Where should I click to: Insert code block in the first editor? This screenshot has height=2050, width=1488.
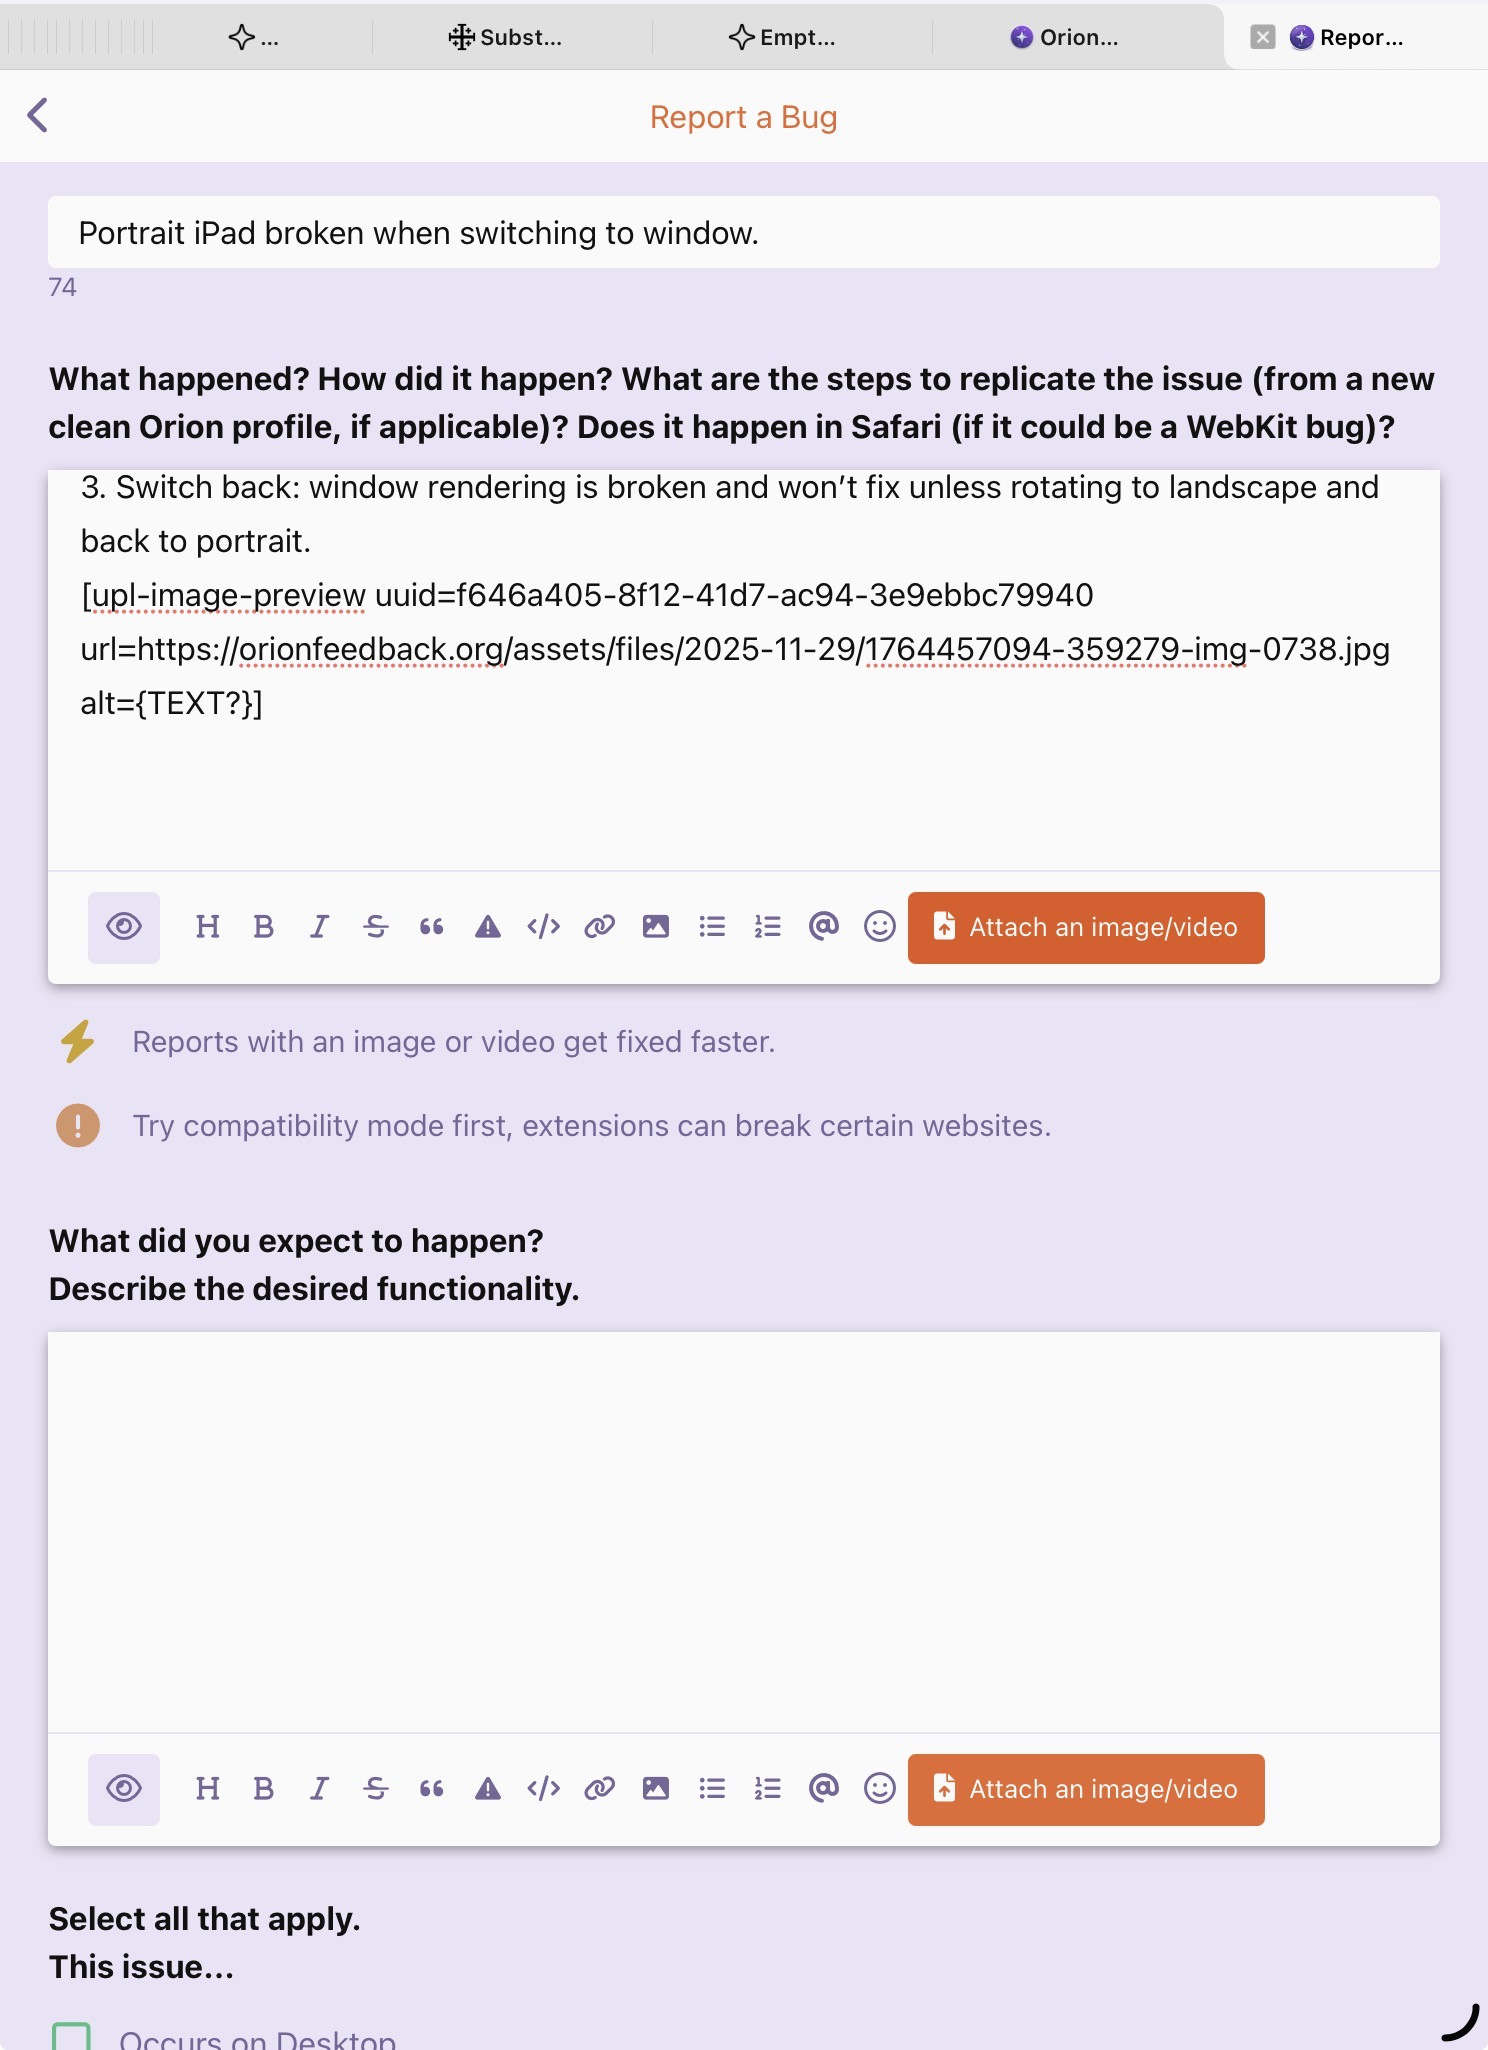click(x=543, y=927)
